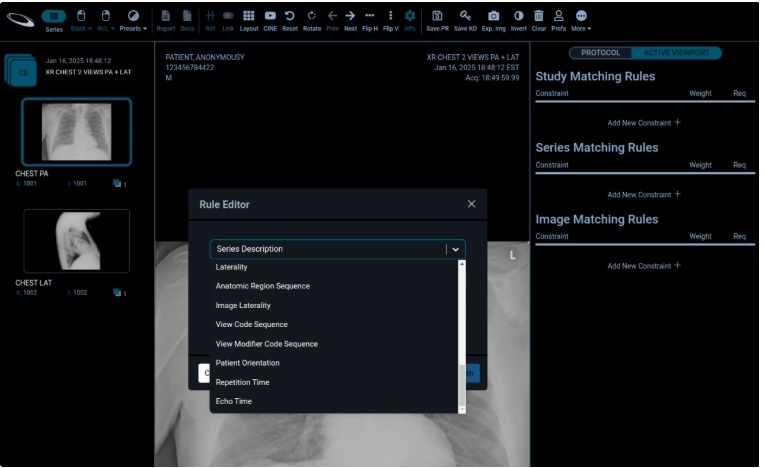Switch to the PROTOCOL tab
Screen dimensions: 764x468
point(600,53)
